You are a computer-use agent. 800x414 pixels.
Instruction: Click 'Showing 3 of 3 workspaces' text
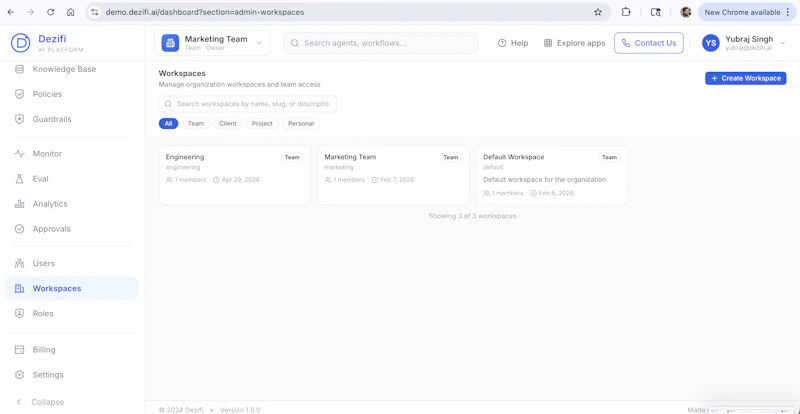[472, 216]
